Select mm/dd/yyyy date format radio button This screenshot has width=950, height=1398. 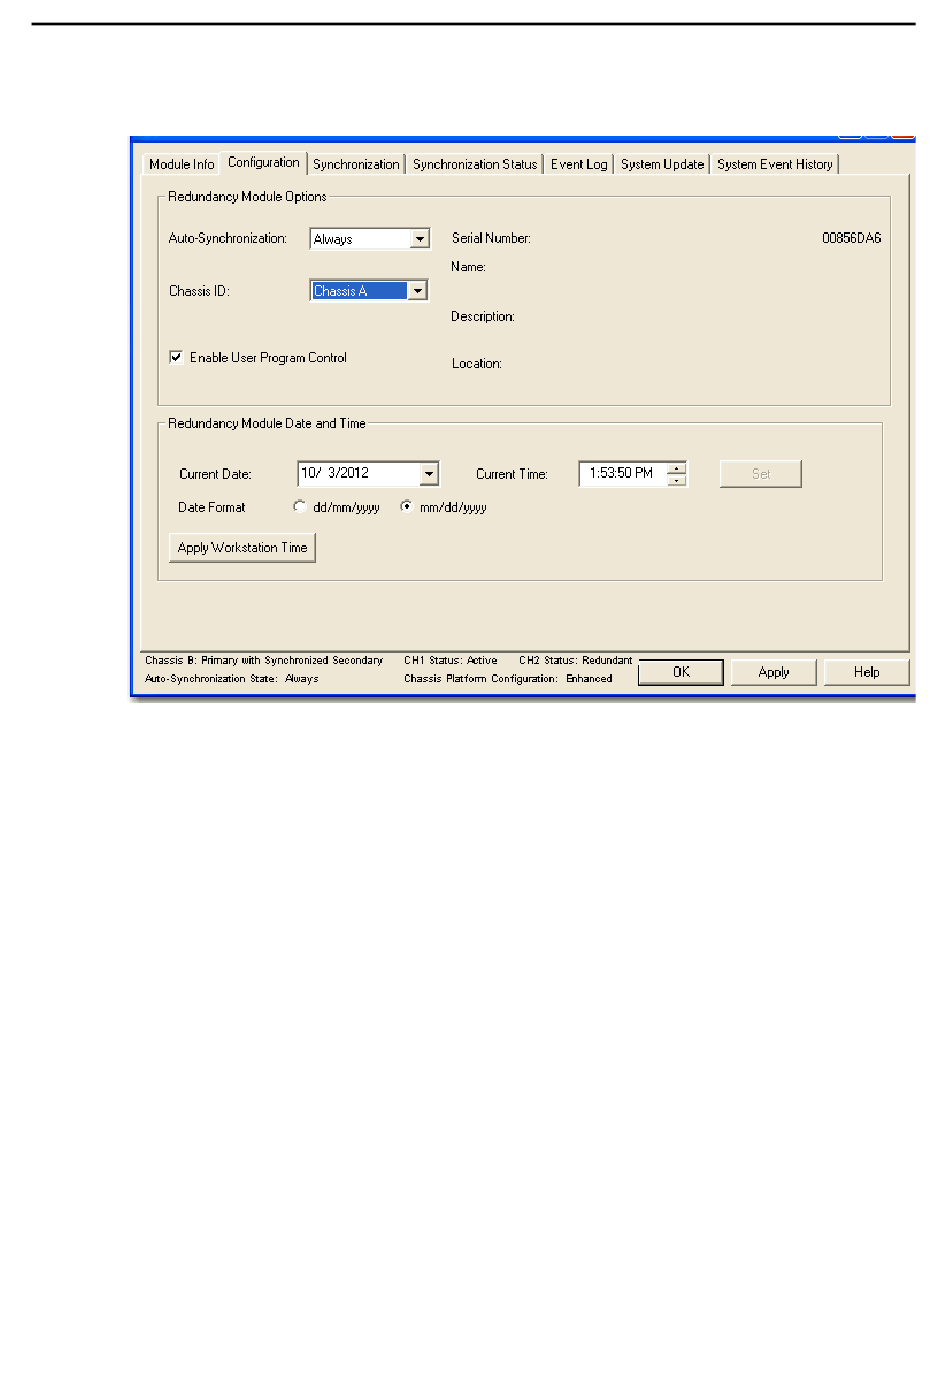(406, 507)
